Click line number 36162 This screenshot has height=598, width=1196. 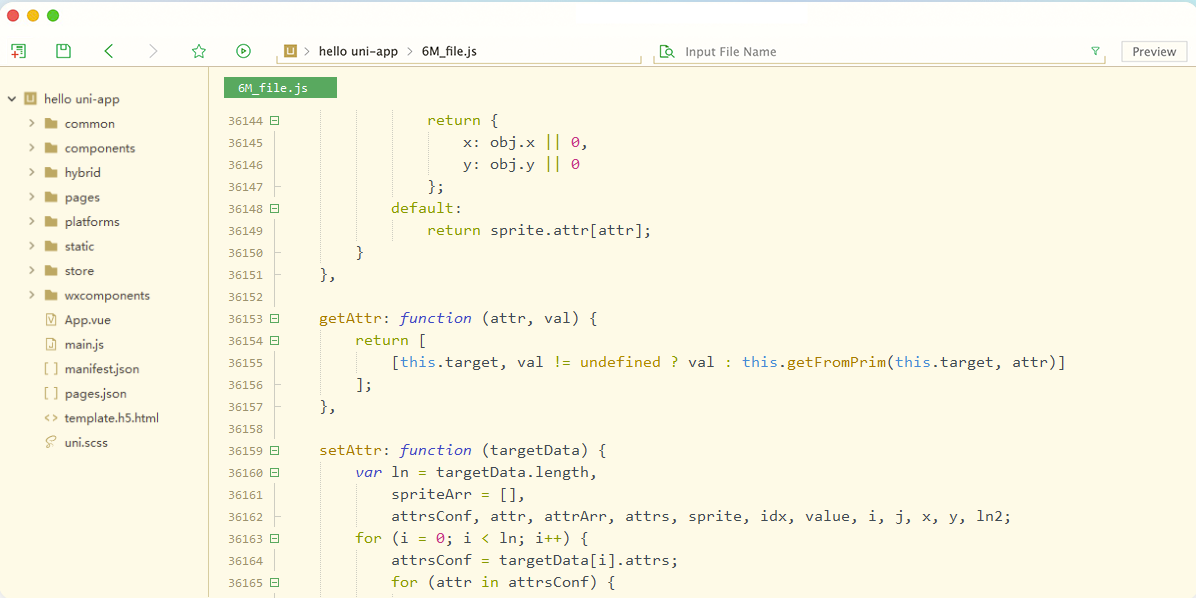coord(244,516)
